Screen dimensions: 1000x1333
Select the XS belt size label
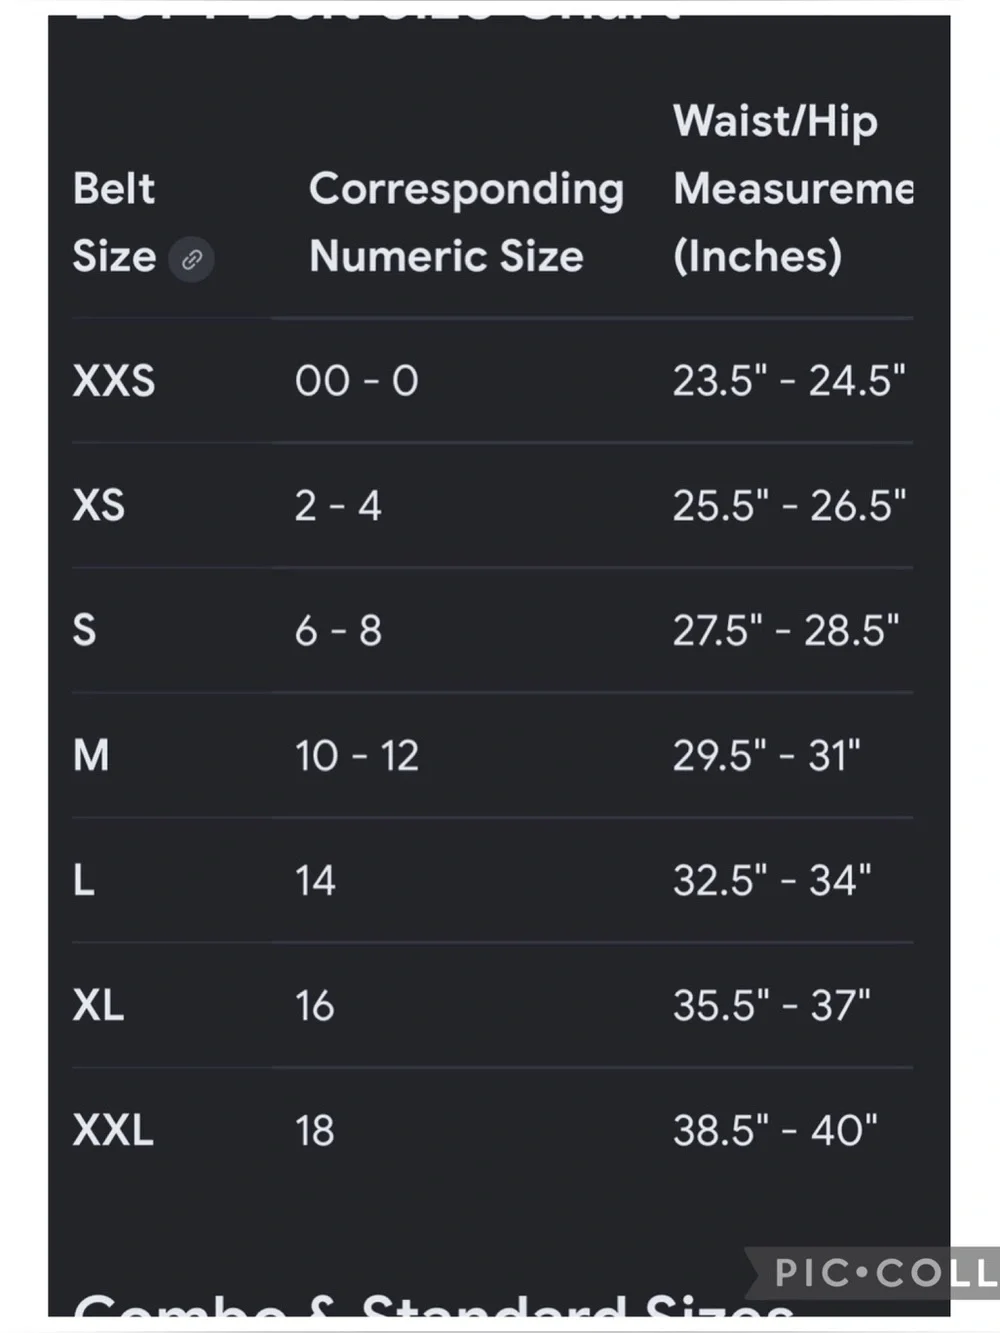click(99, 506)
